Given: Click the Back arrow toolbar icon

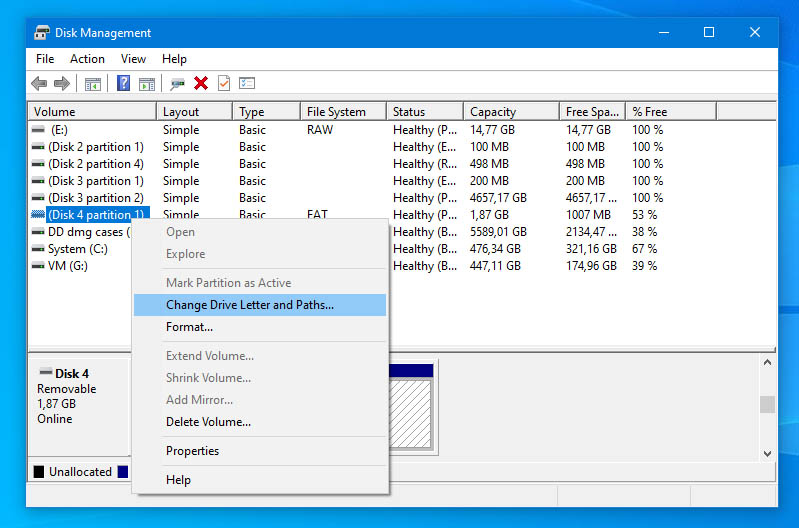Looking at the screenshot, I should (x=39, y=84).
